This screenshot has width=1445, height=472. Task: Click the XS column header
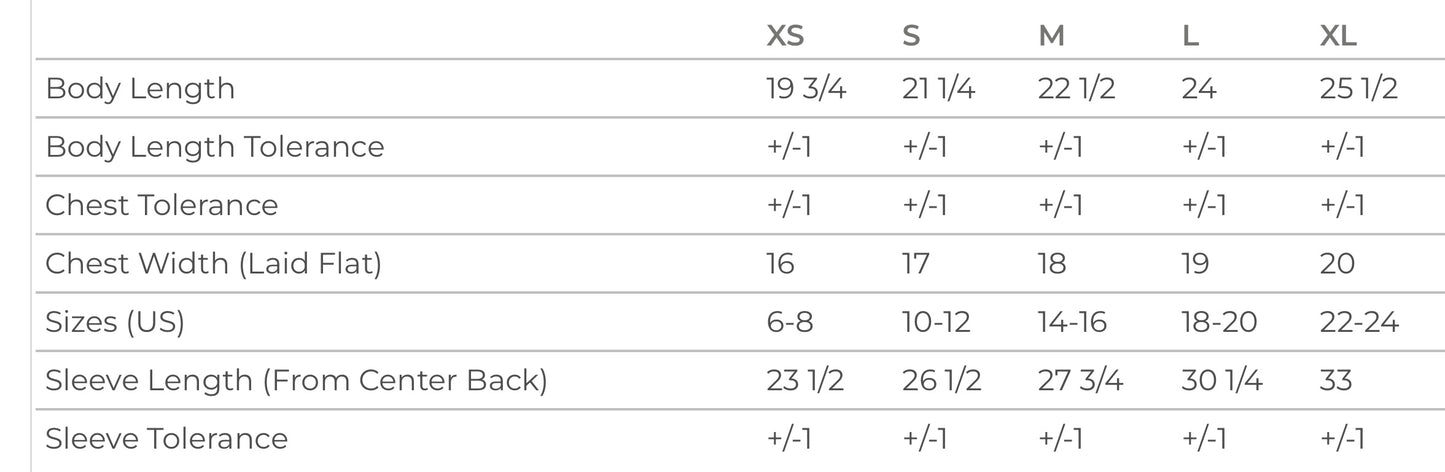coord(785,36)
